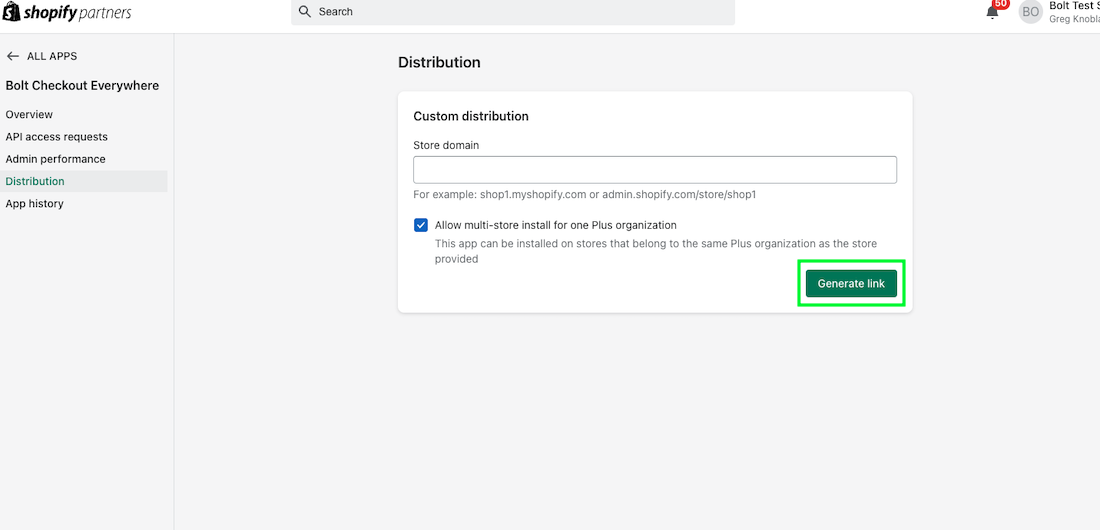Click the ALL APPS link text
Screen dimensions: 1100x530
coord(52,56)
